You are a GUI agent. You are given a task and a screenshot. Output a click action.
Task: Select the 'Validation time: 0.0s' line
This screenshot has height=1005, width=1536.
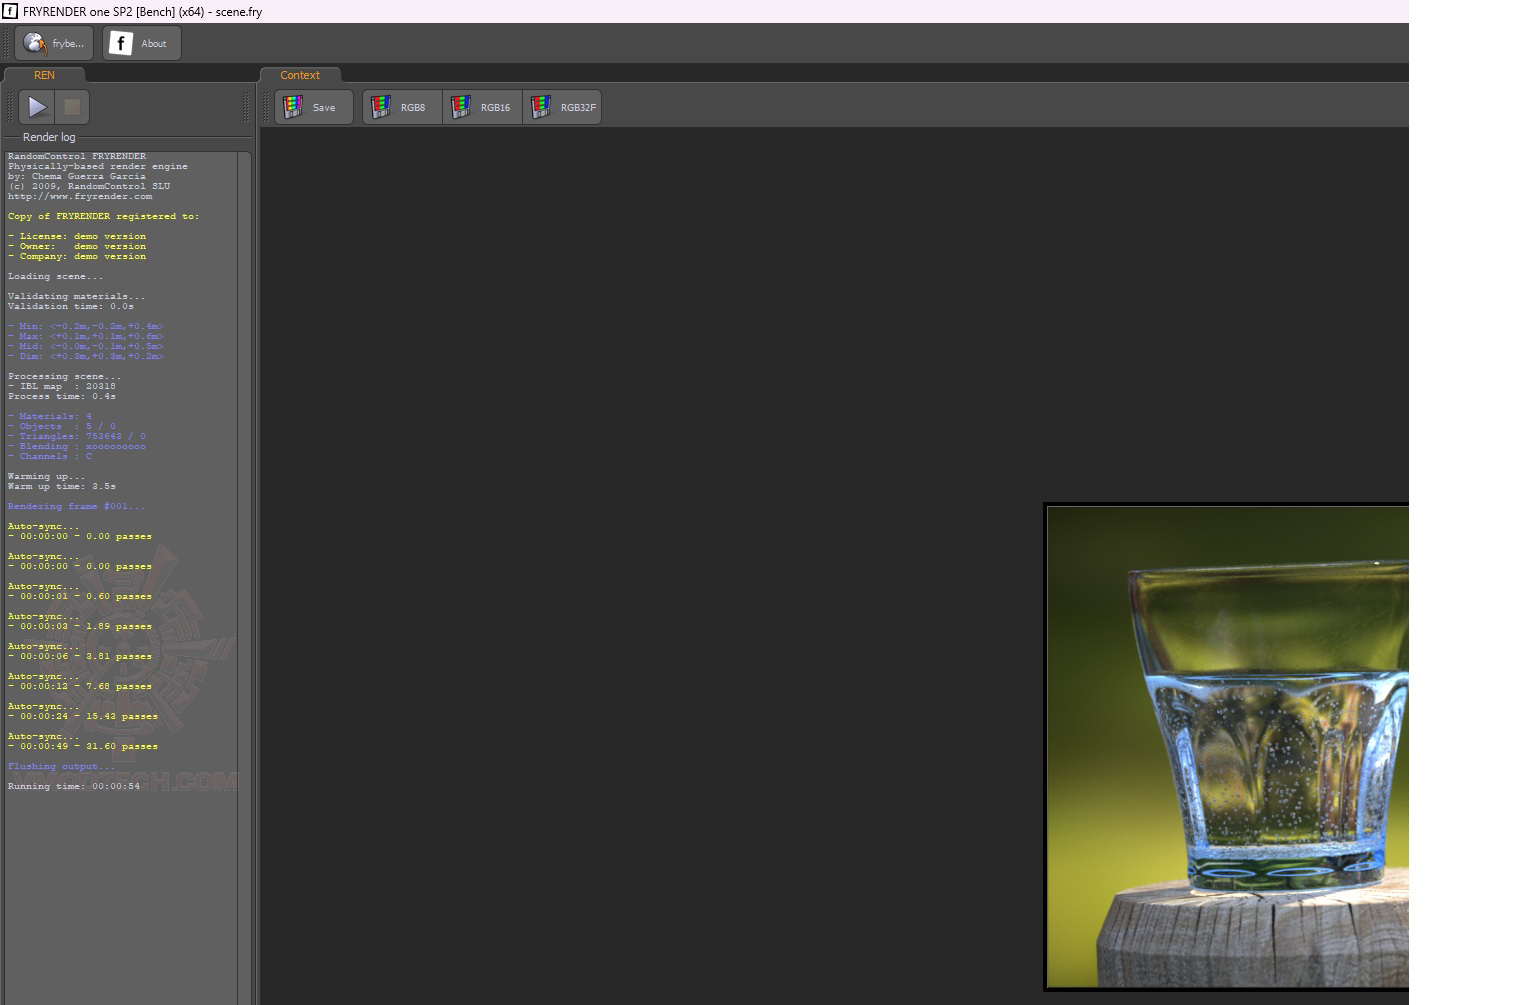pos(71,306)
